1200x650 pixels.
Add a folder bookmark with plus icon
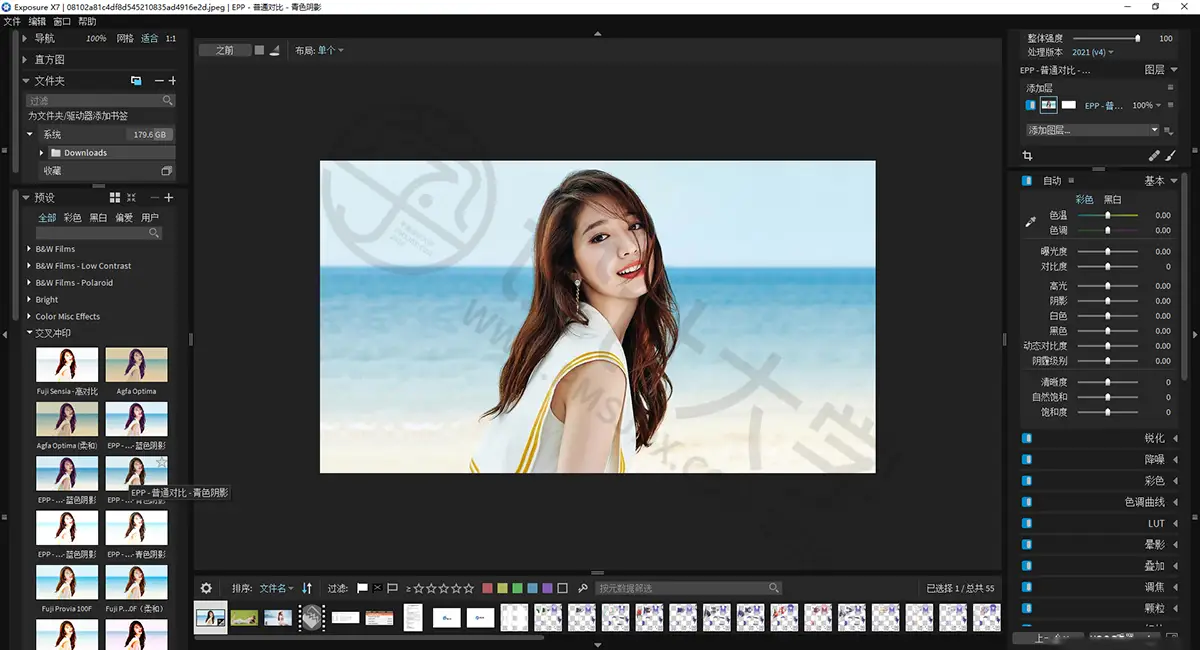[172, 80]
